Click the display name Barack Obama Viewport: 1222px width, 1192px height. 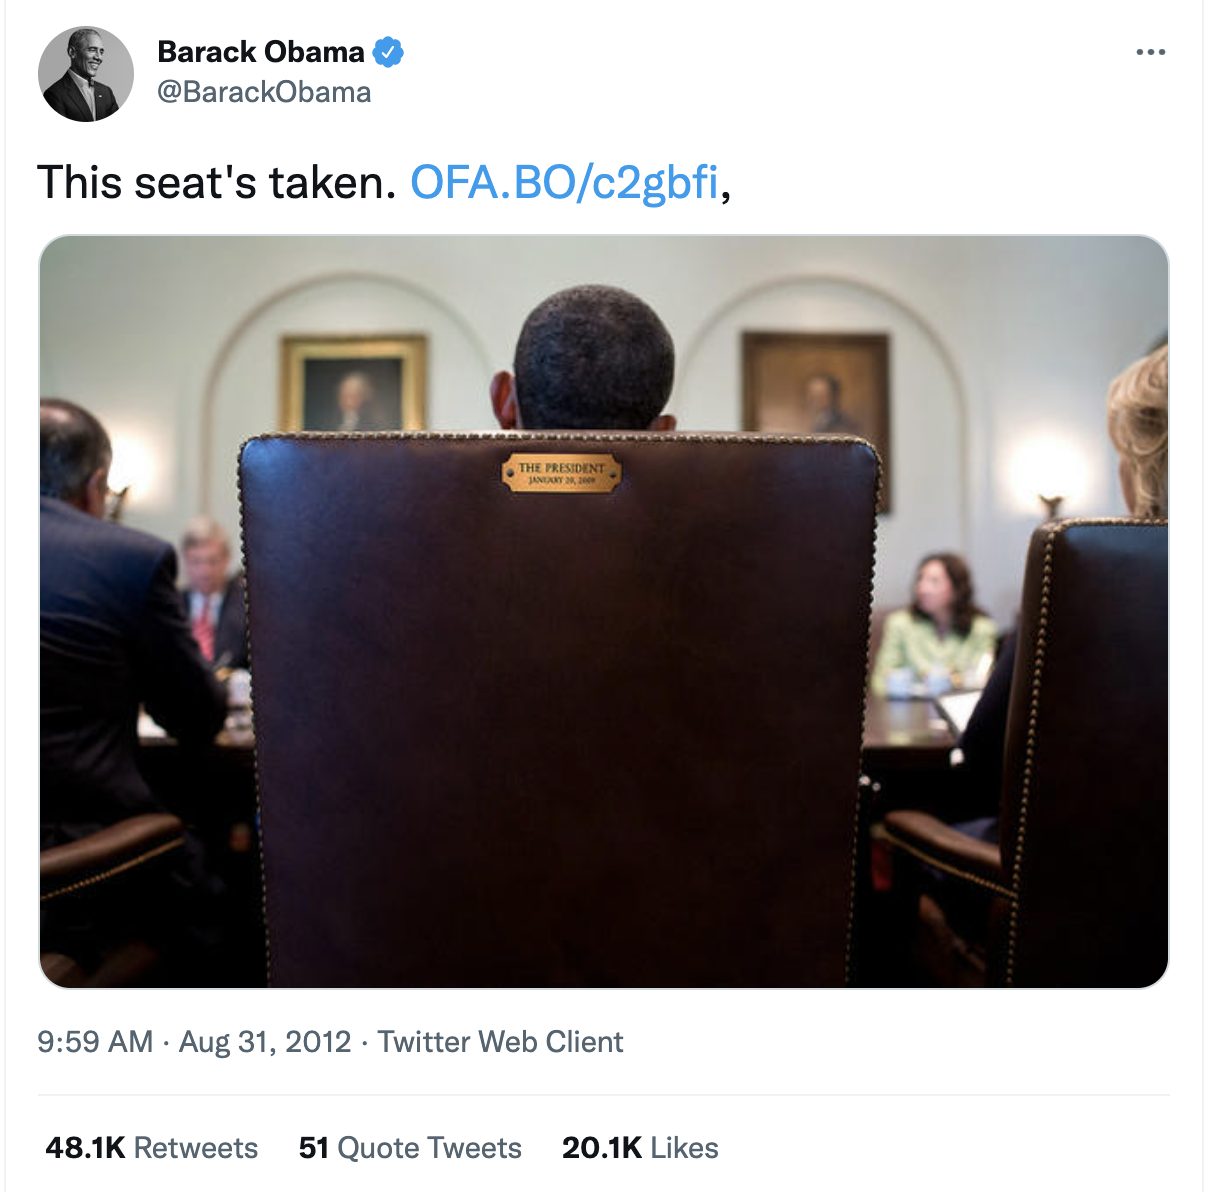click(x=261, y=51)
